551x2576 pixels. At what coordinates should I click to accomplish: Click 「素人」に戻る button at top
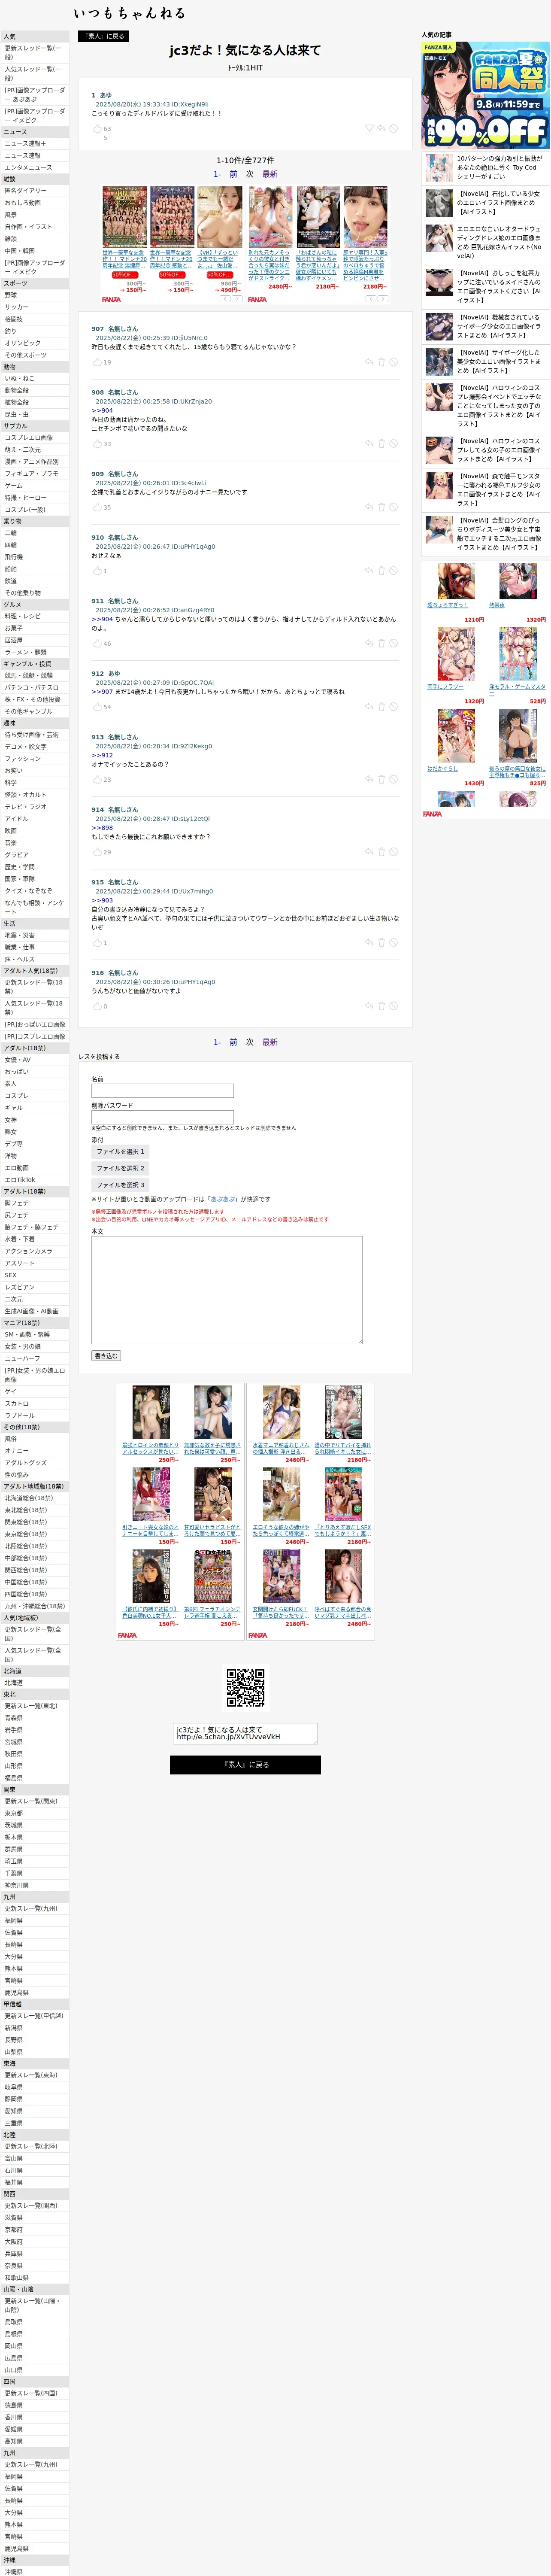[x=104, y=36]
